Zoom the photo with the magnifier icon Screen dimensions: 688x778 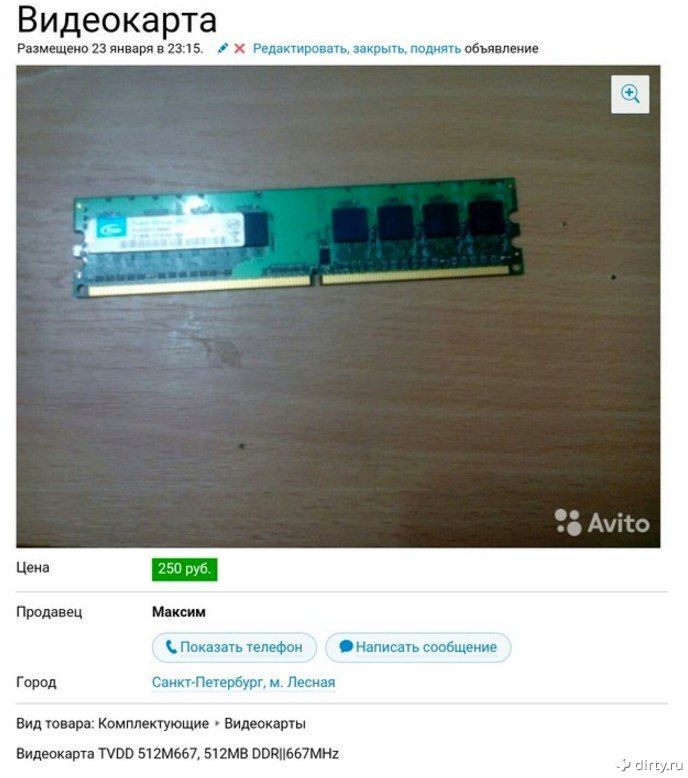tap(630, 94)
